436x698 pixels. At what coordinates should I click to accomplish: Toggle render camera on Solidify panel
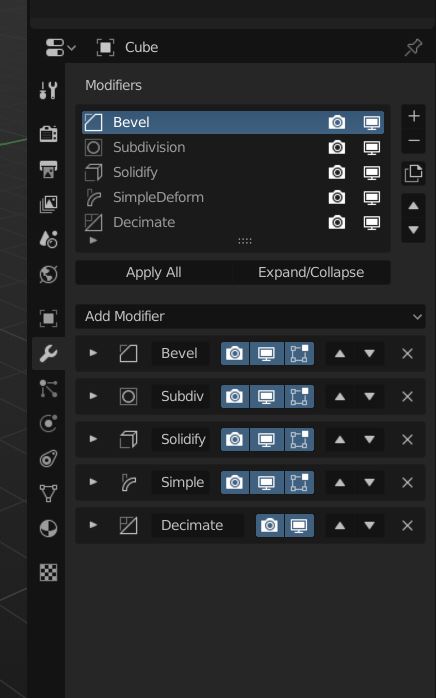235,439
